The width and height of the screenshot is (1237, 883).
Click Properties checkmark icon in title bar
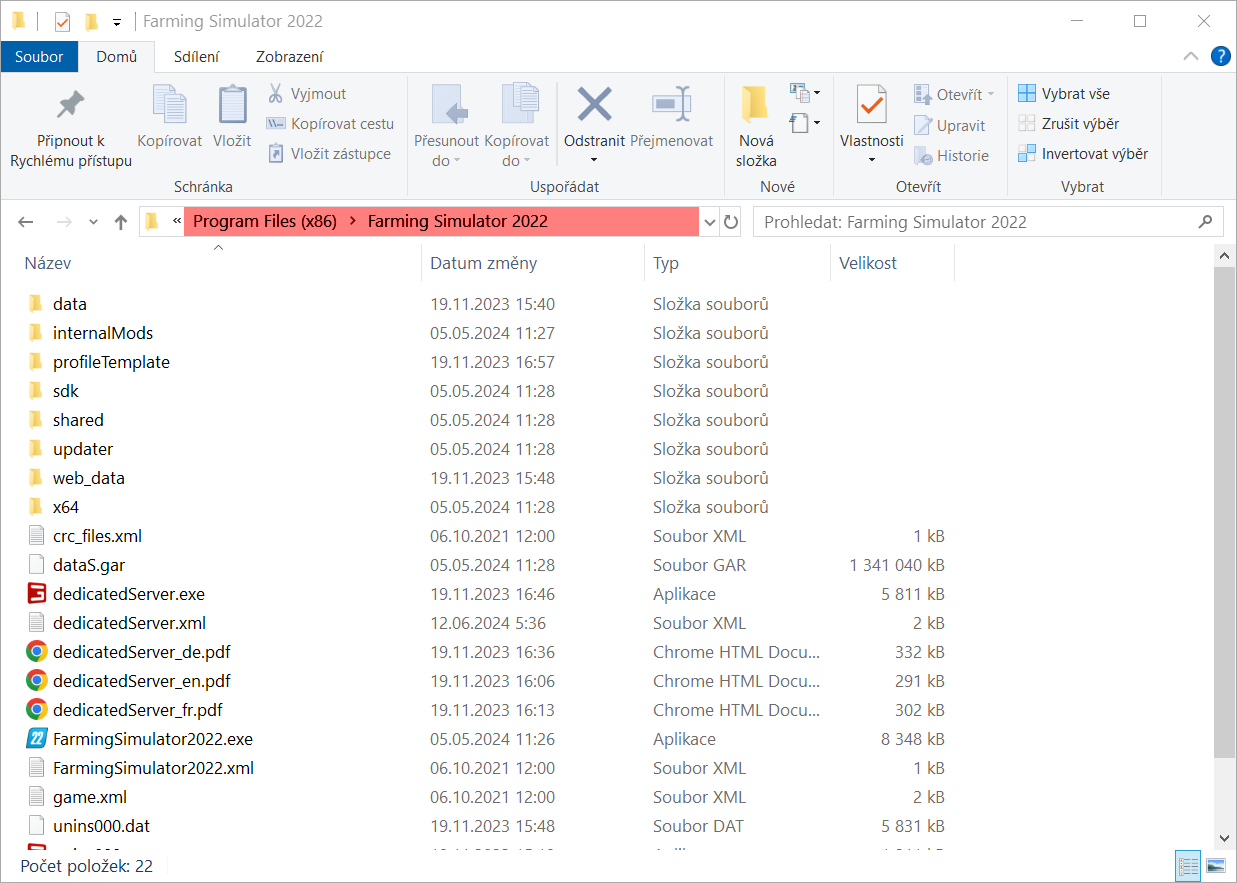tap(63, 21)
